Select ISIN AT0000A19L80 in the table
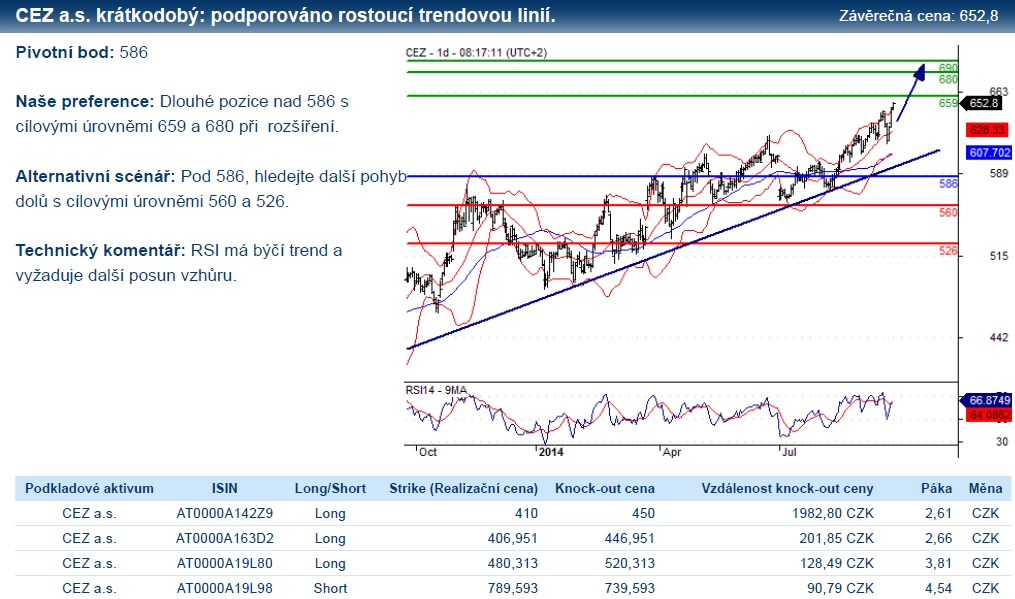 pos(225,563)
